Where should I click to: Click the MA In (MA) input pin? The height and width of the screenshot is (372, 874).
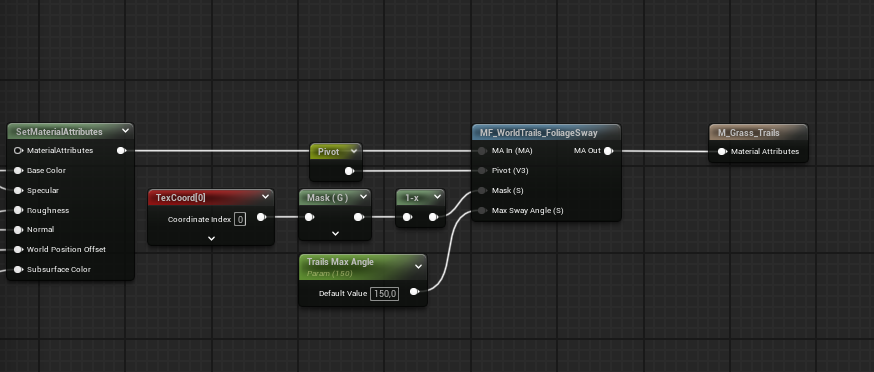coord(482,151)
